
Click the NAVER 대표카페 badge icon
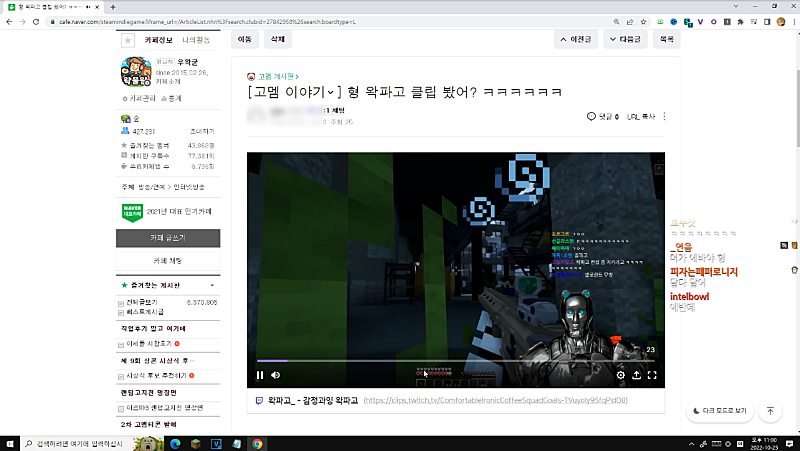[x=132, y=212]
